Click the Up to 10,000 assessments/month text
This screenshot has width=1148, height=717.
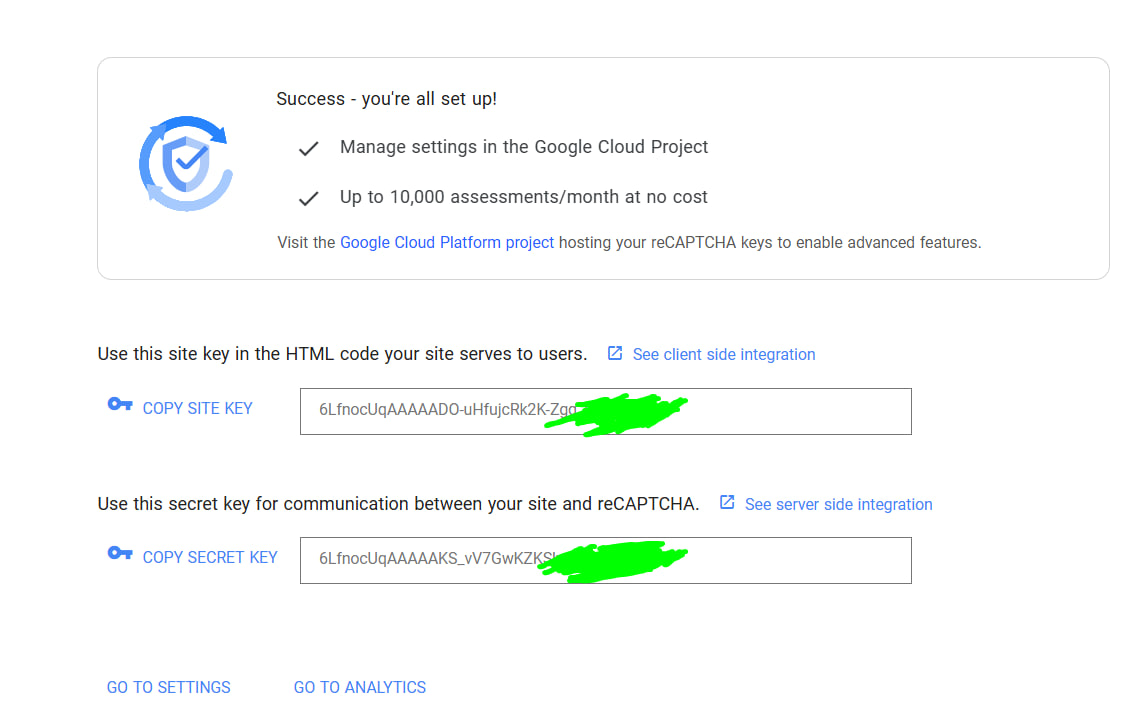[524, 197]
